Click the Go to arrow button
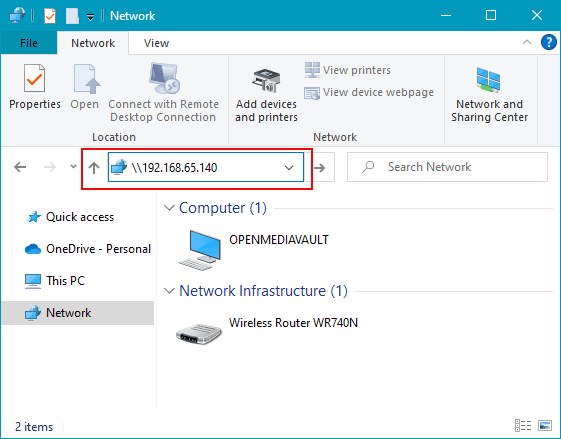The image size is (561, 439). 320,167
